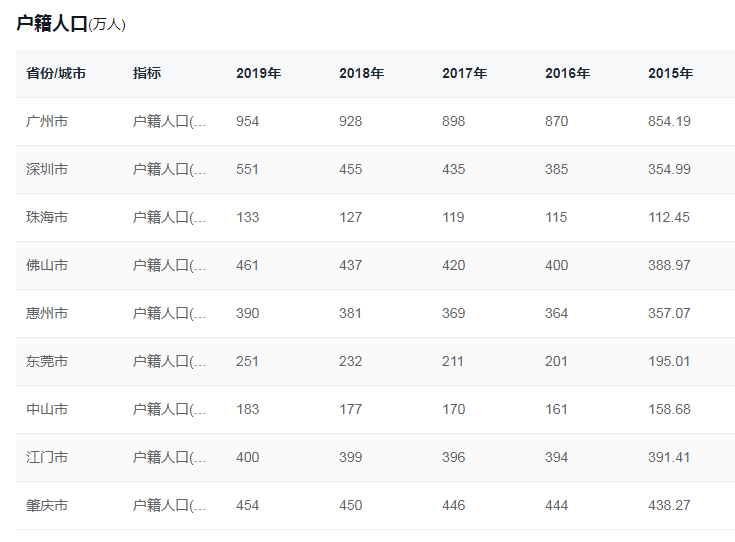Select the 2015年 column header

pos(670,73)
